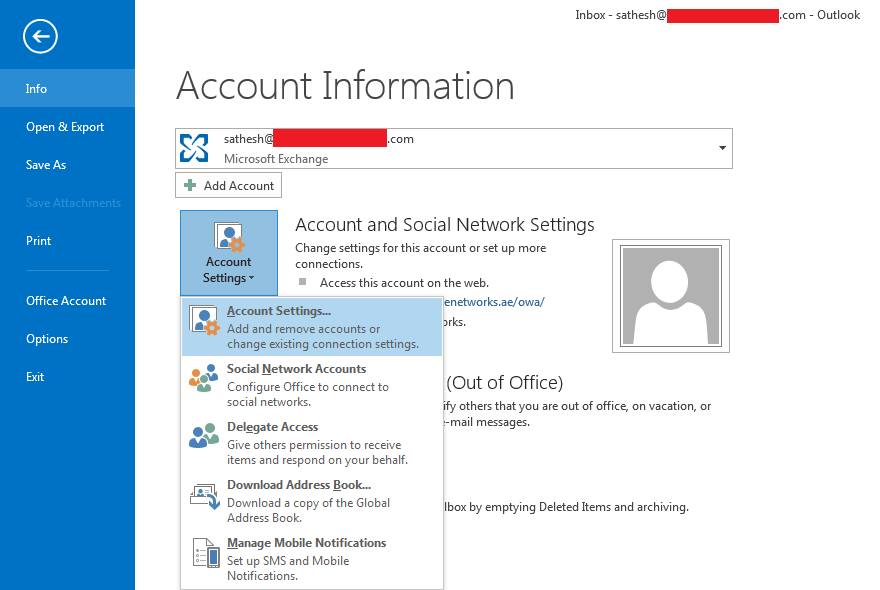Click the Account and Social Network Settings heading
Viewport: 880px width, 590px height.
(x=444, y=225)
